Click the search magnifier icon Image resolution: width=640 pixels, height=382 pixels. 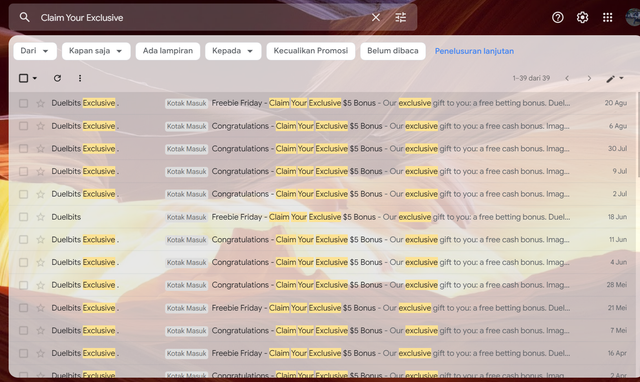(x=24, y=17)
